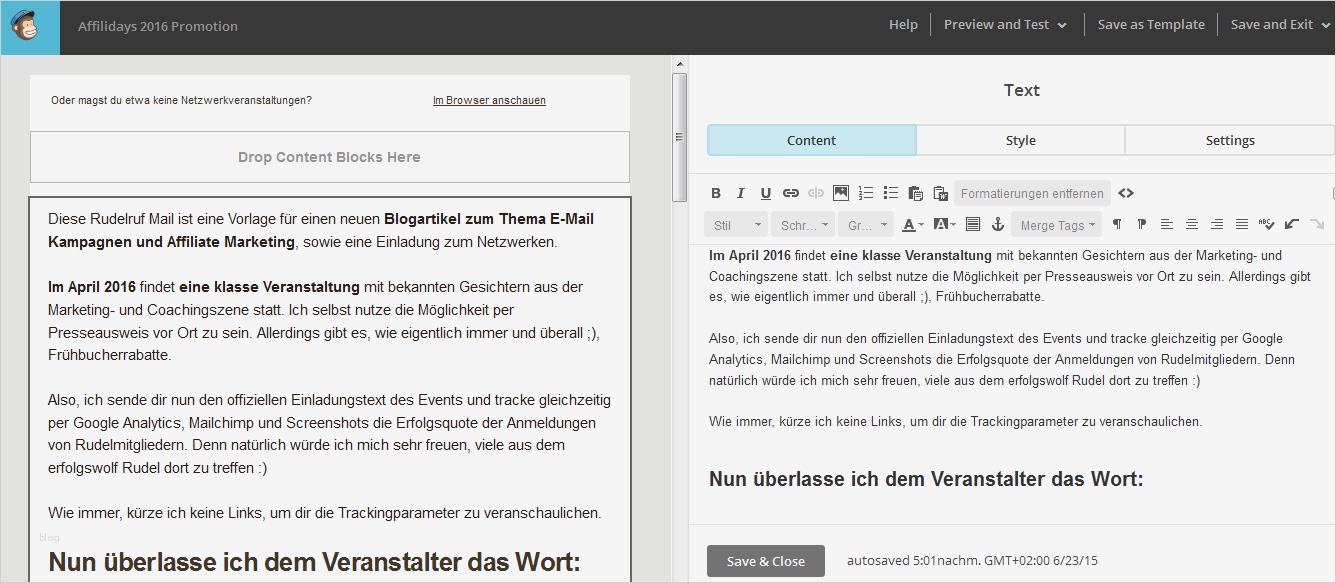Click the heading in the editor text area
Viewport: 1336px width, 583px height.
[x=926, y=478]
